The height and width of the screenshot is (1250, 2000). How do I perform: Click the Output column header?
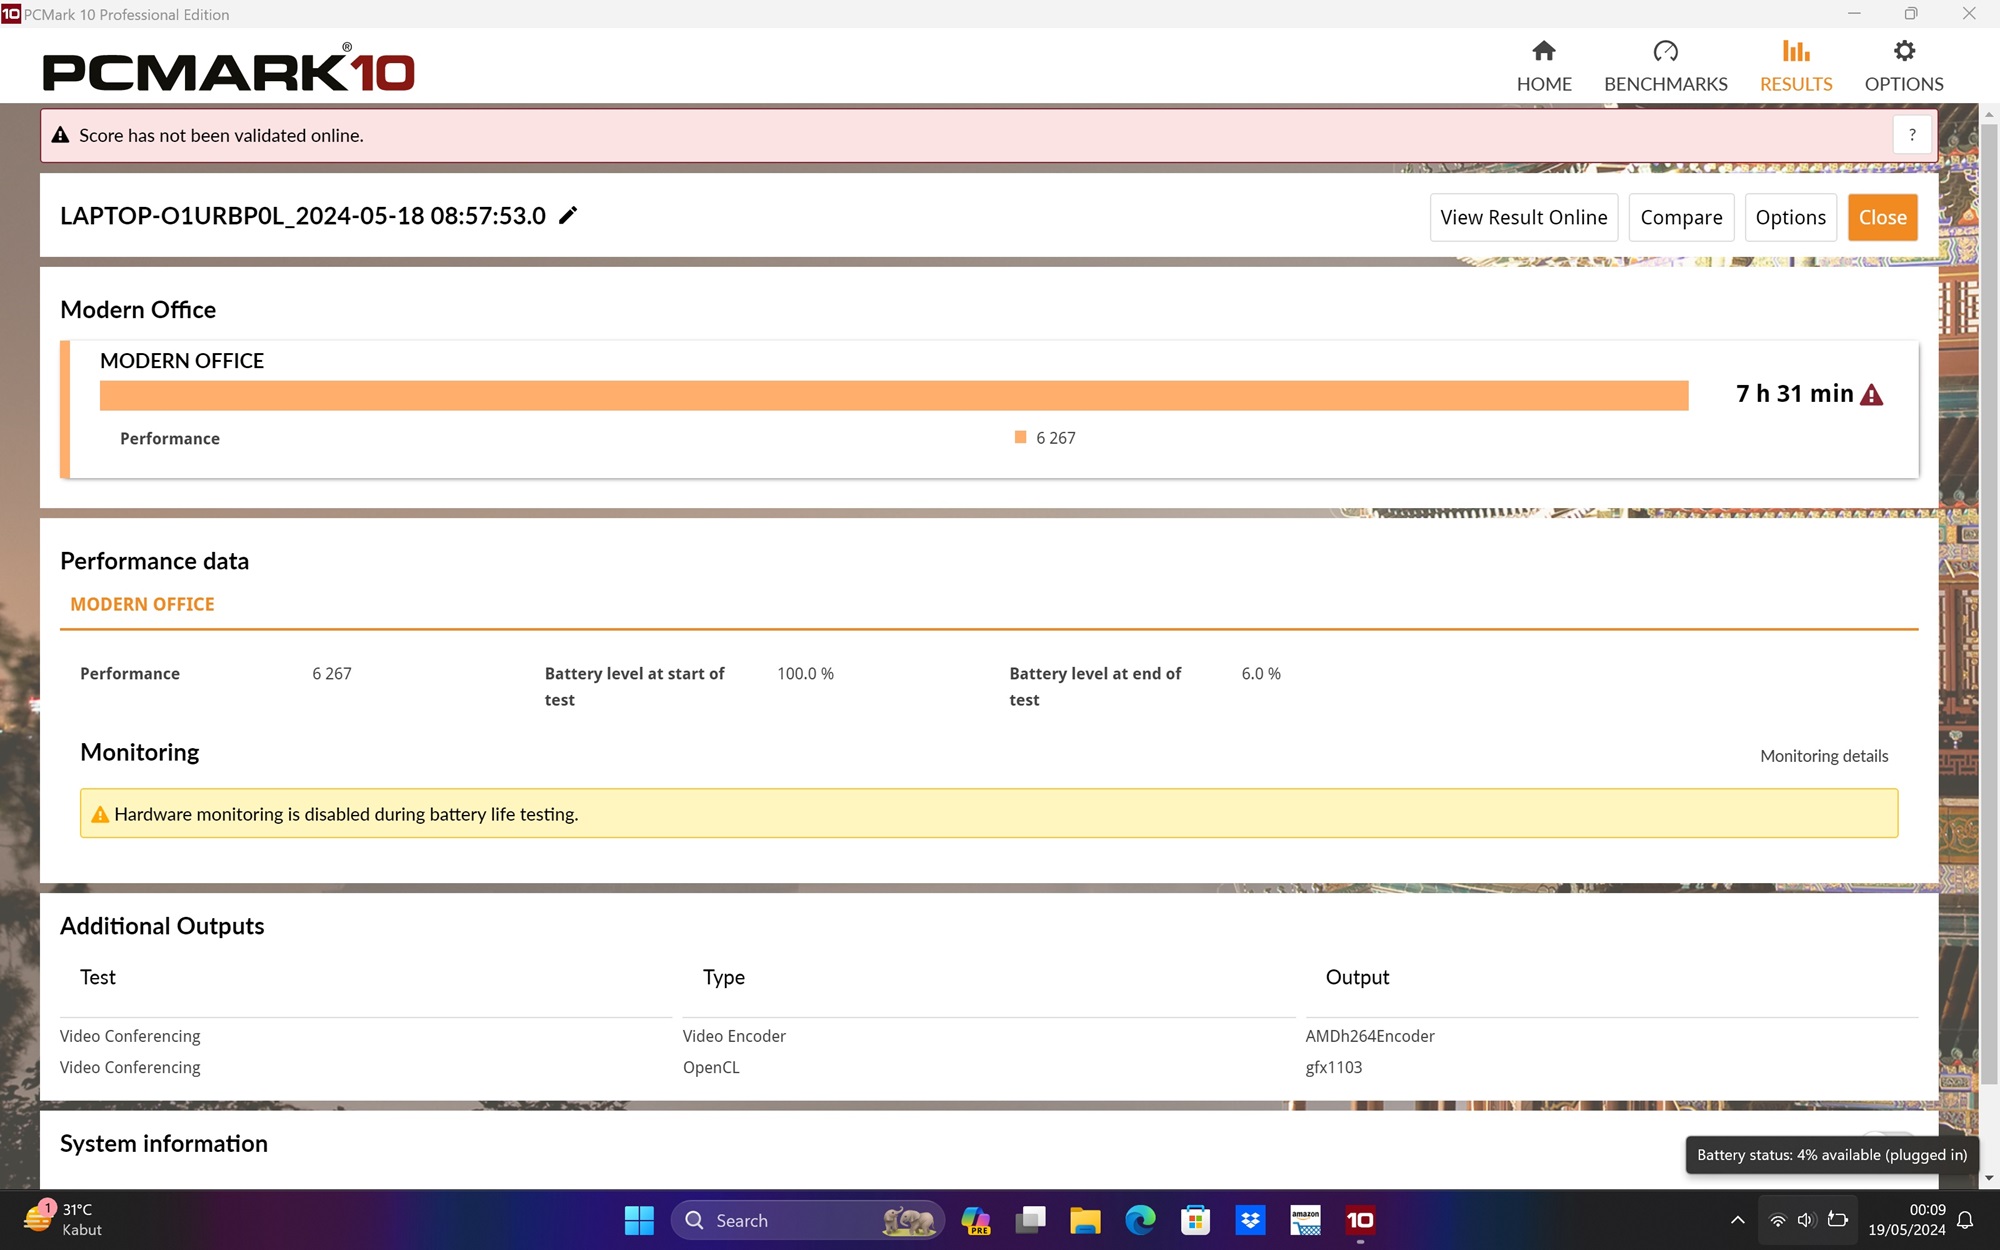[1357, 977]
